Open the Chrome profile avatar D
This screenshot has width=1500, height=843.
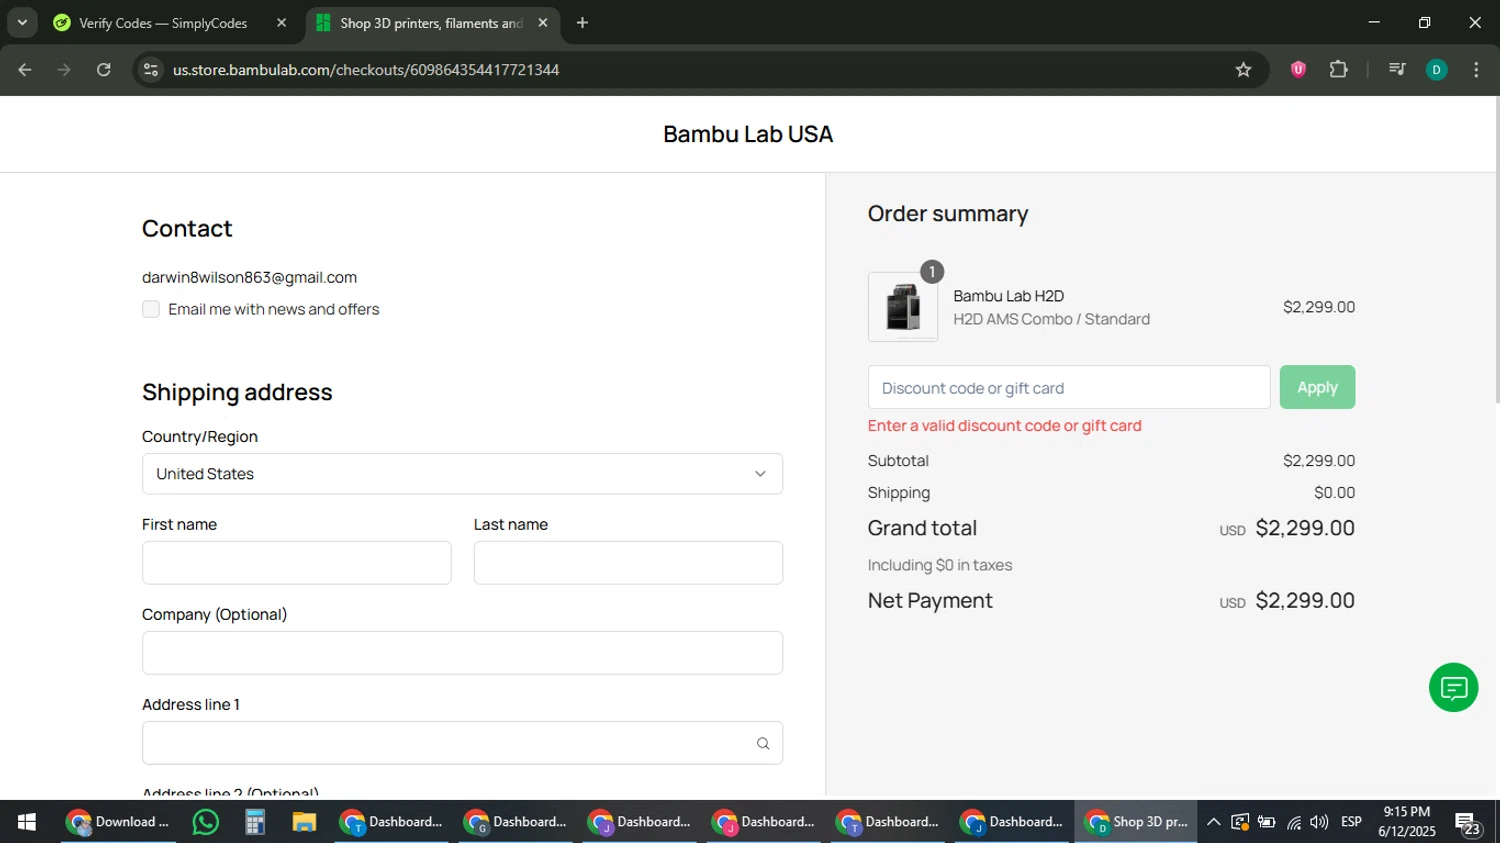click(1436, 70)
